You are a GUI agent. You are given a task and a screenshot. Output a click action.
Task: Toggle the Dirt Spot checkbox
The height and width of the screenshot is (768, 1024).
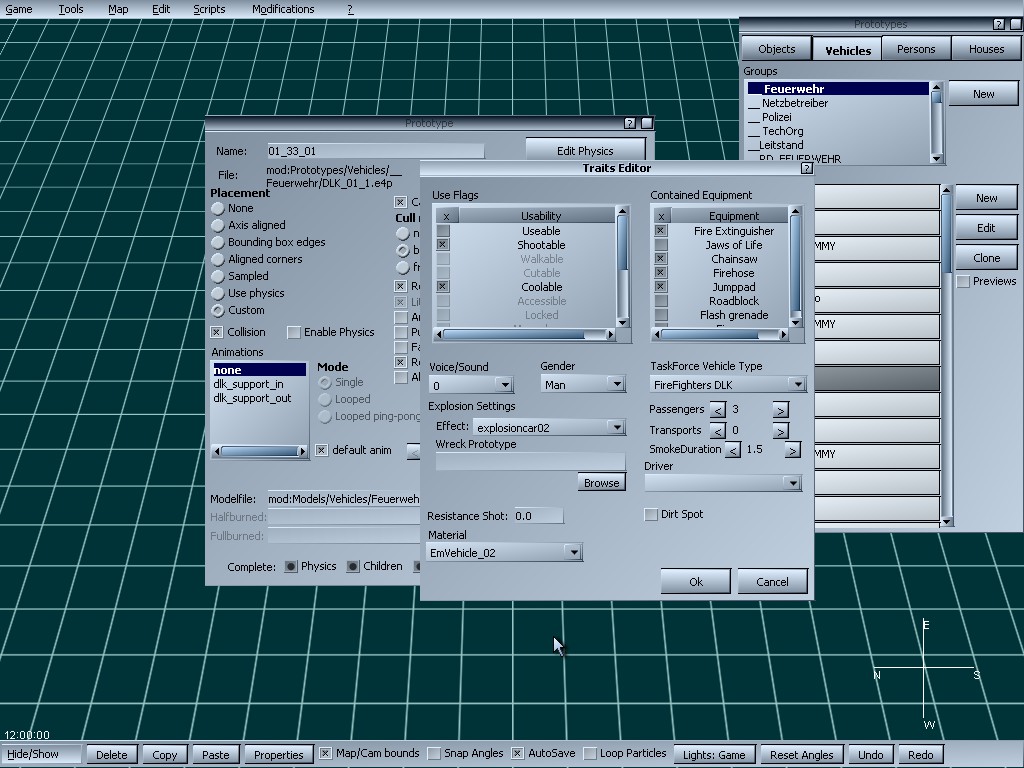click(x=652, y=514)
